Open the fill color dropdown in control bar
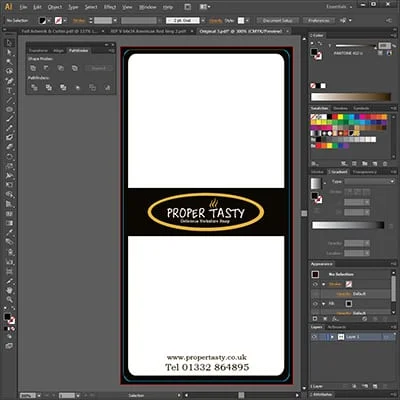 49,20
